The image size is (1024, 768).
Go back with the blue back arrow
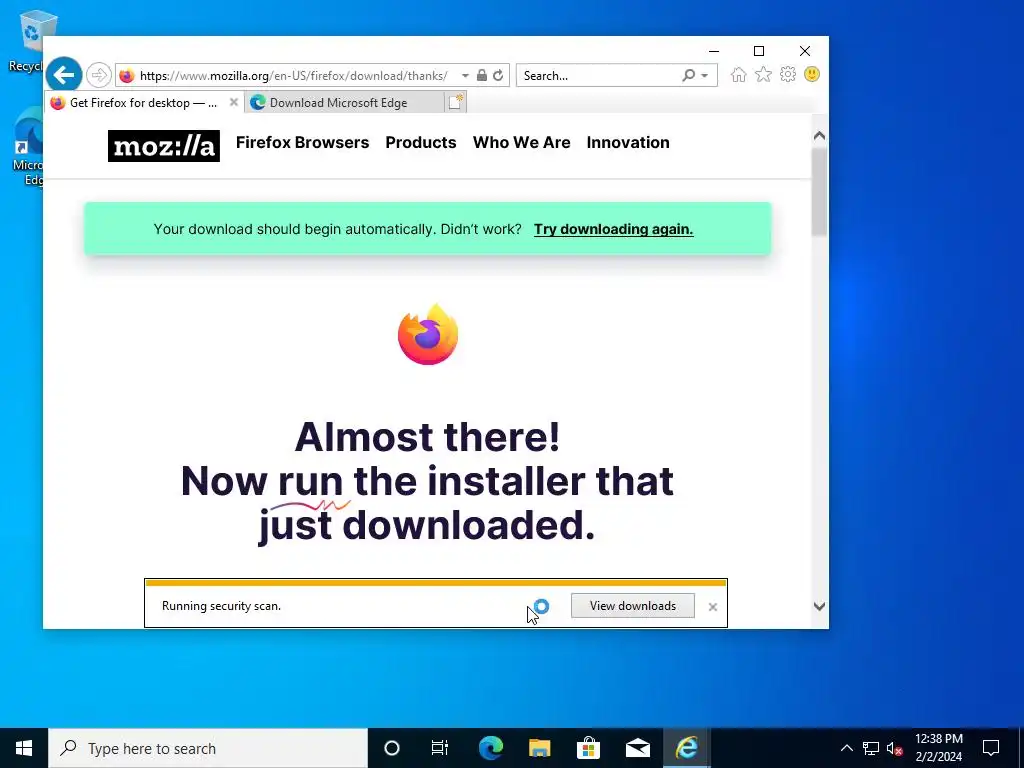[63, 75]
